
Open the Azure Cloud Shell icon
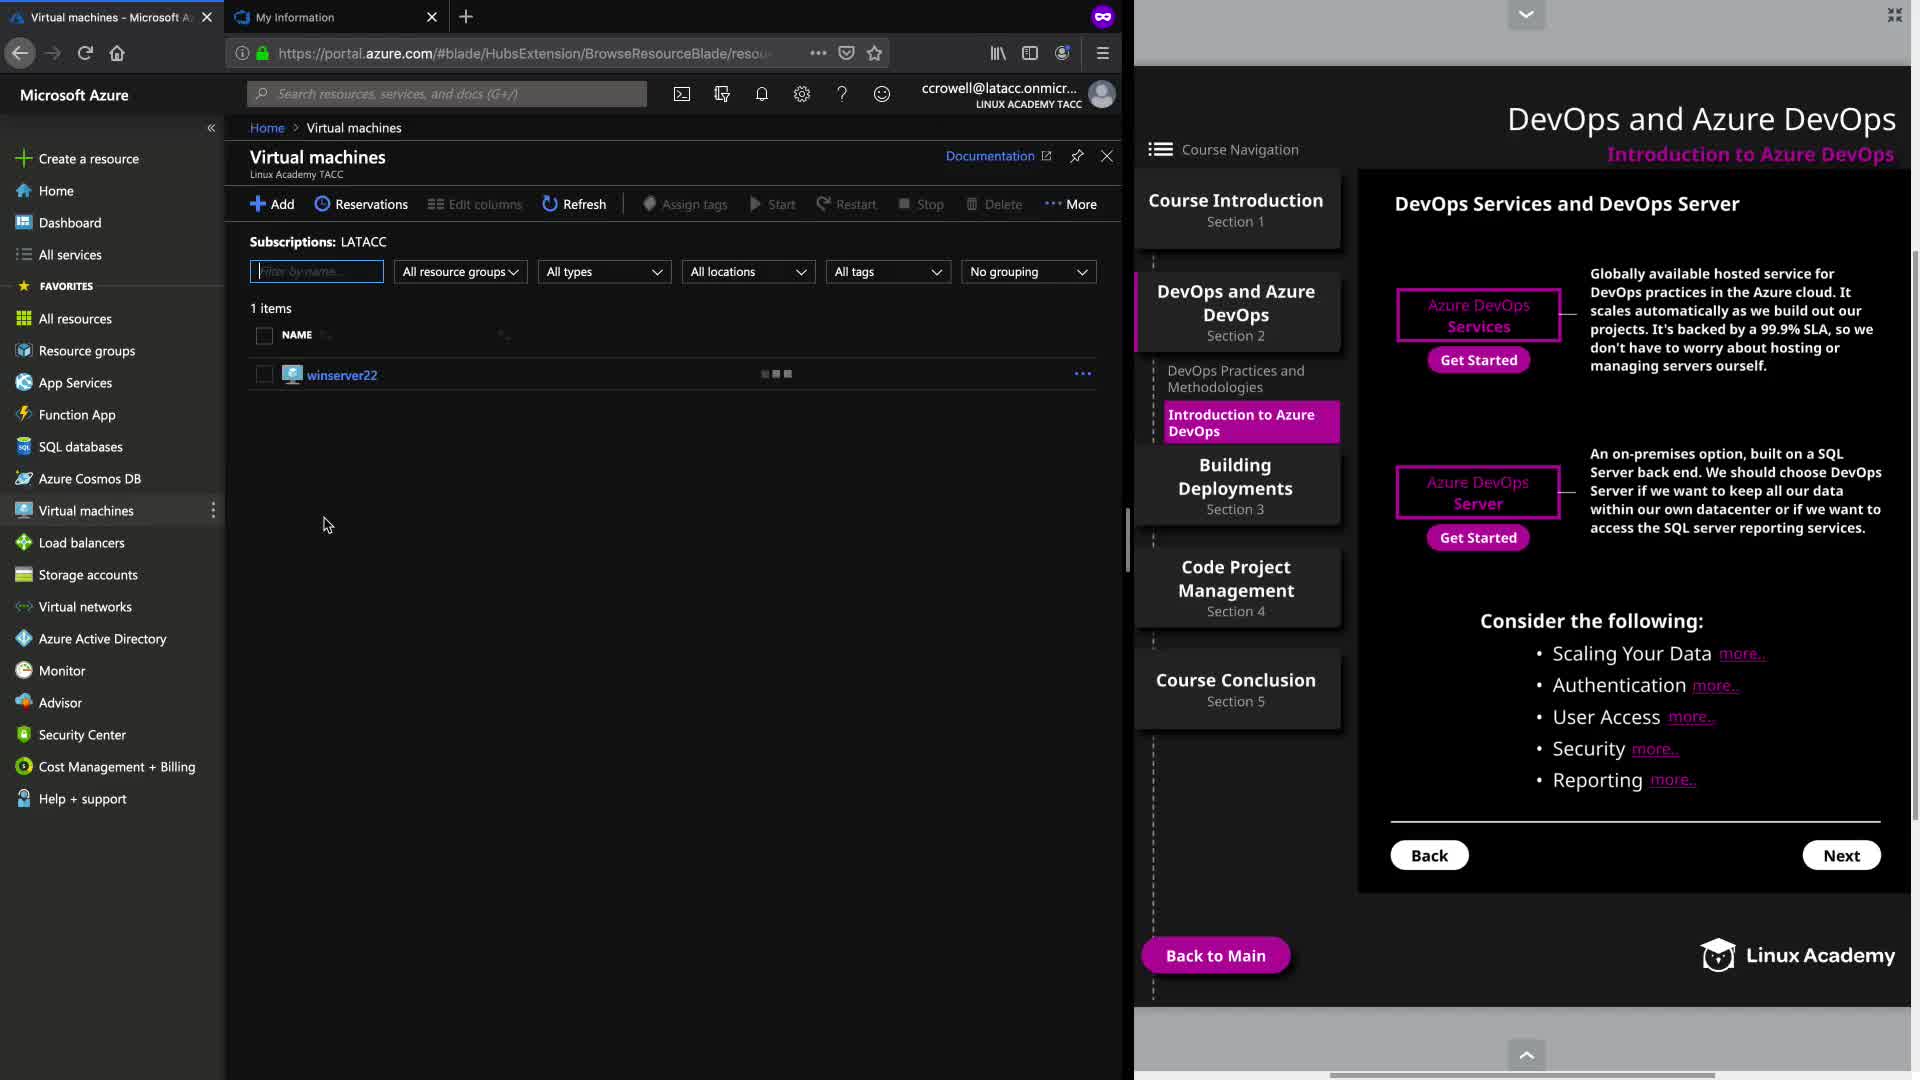tap(681, 94)
